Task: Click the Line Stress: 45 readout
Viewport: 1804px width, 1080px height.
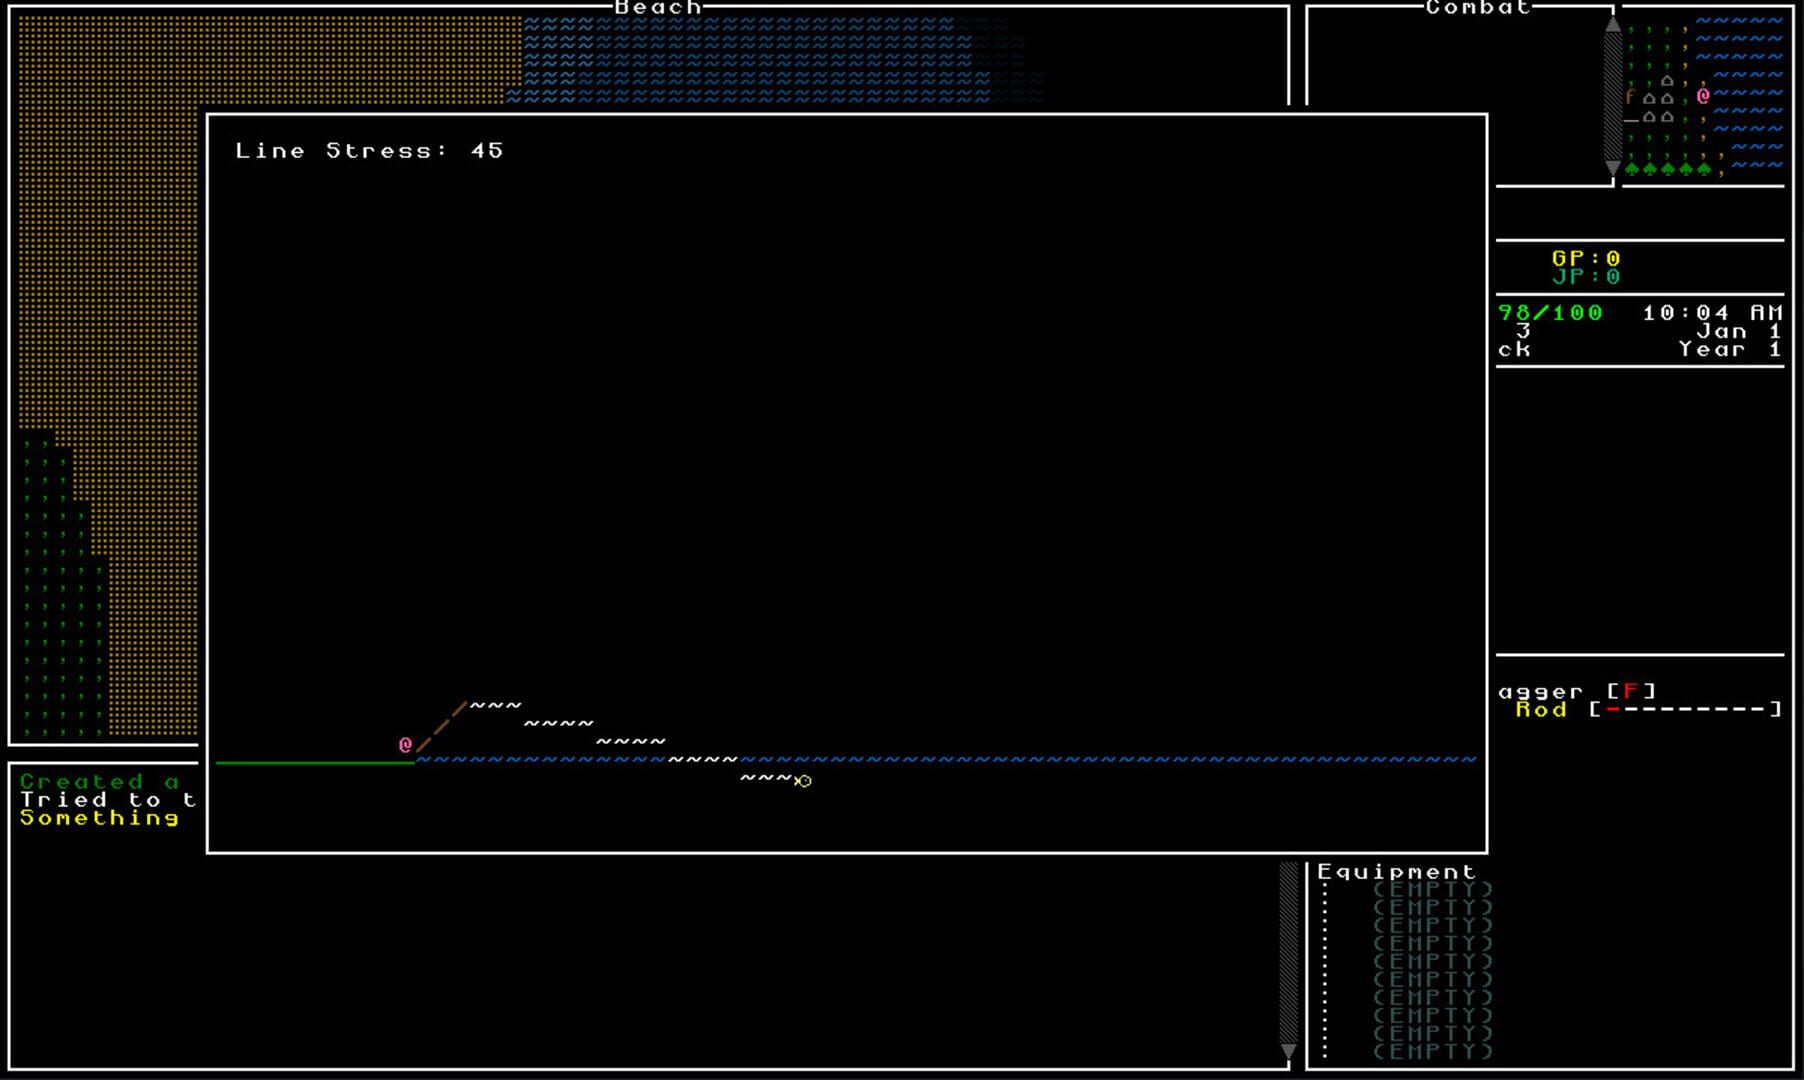Action: pos(369,150)
